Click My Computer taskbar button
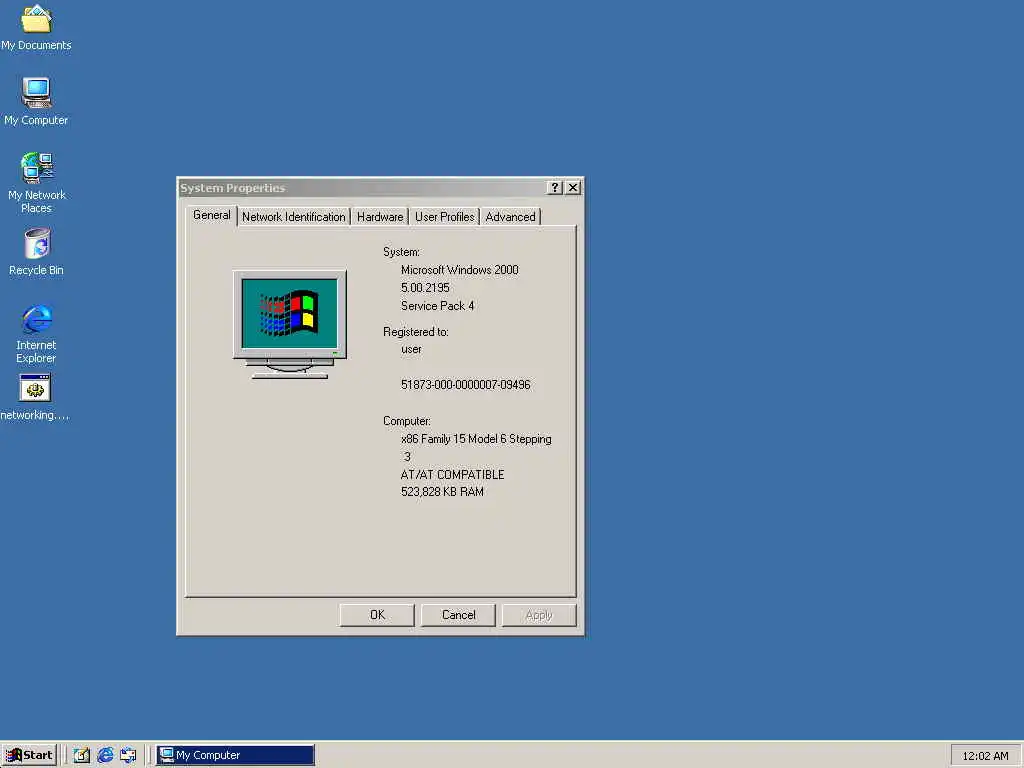Screen dimensions: 1024x768 (x=235, y=755)
